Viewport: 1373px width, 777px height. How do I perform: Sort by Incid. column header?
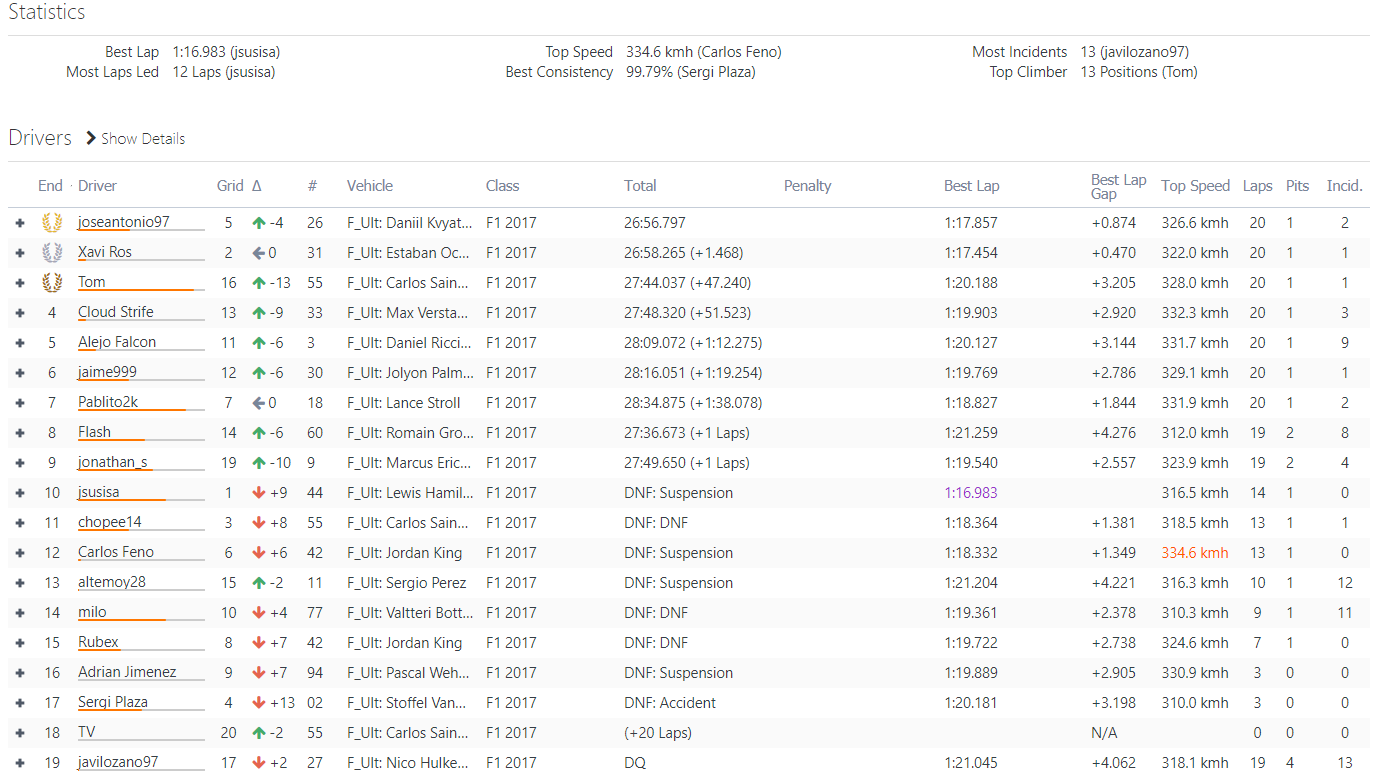tap(1344, 186)
